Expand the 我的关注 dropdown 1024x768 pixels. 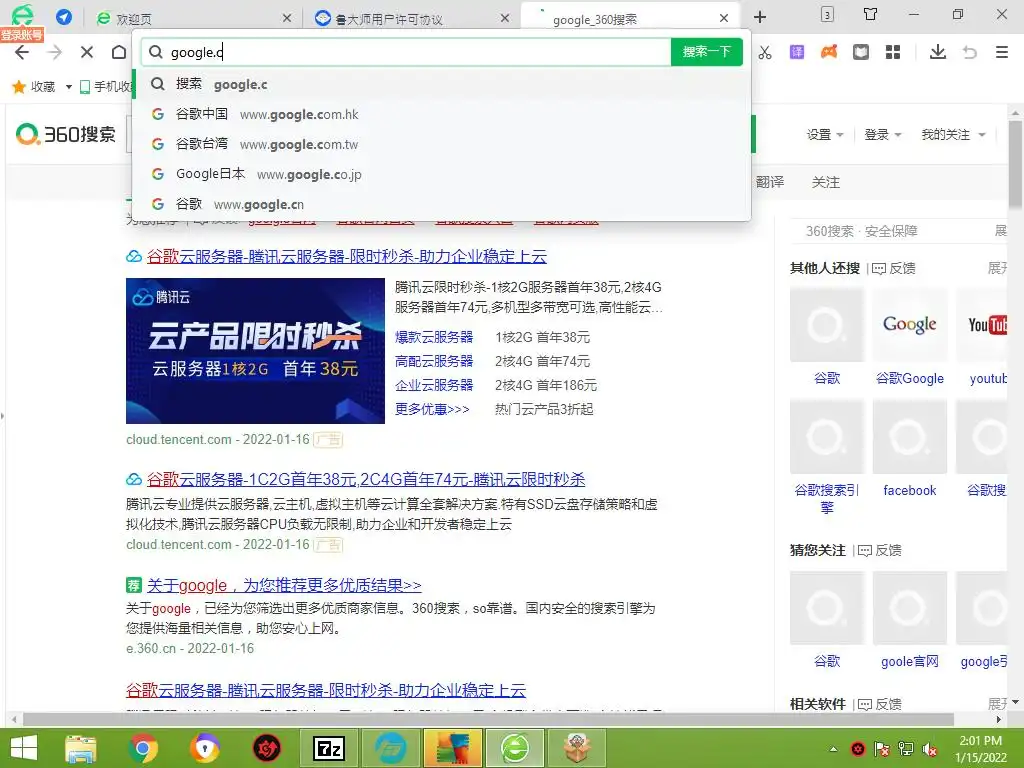953,135
